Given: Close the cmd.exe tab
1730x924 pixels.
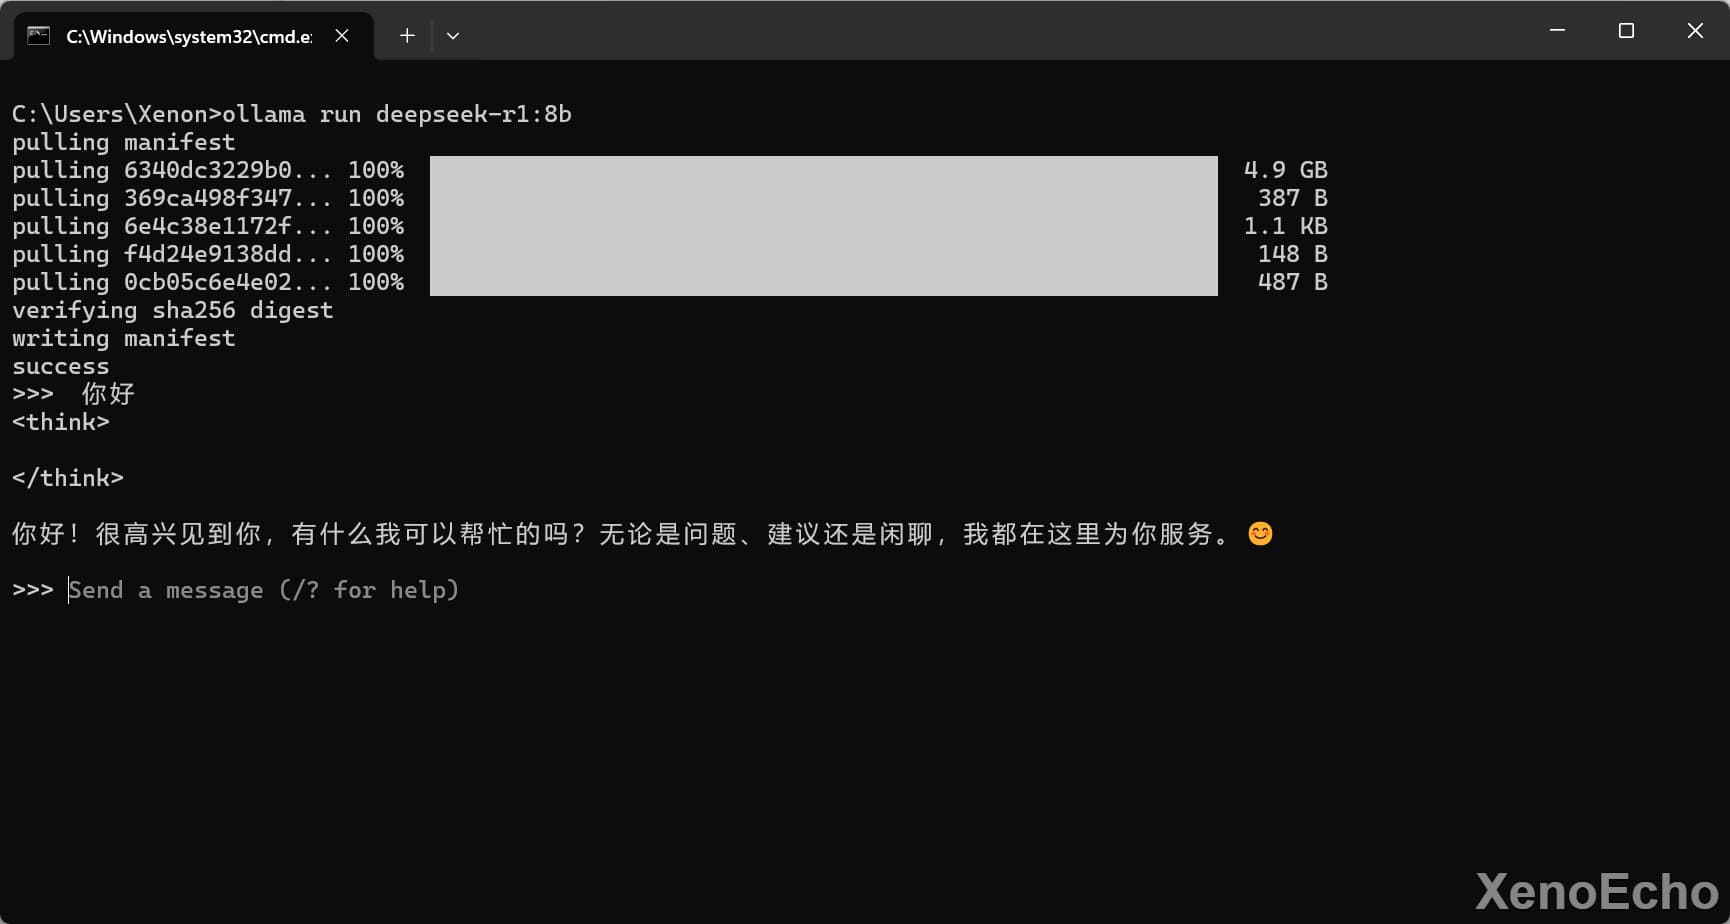Looking at the screenshot, I should tap(342, 36).
